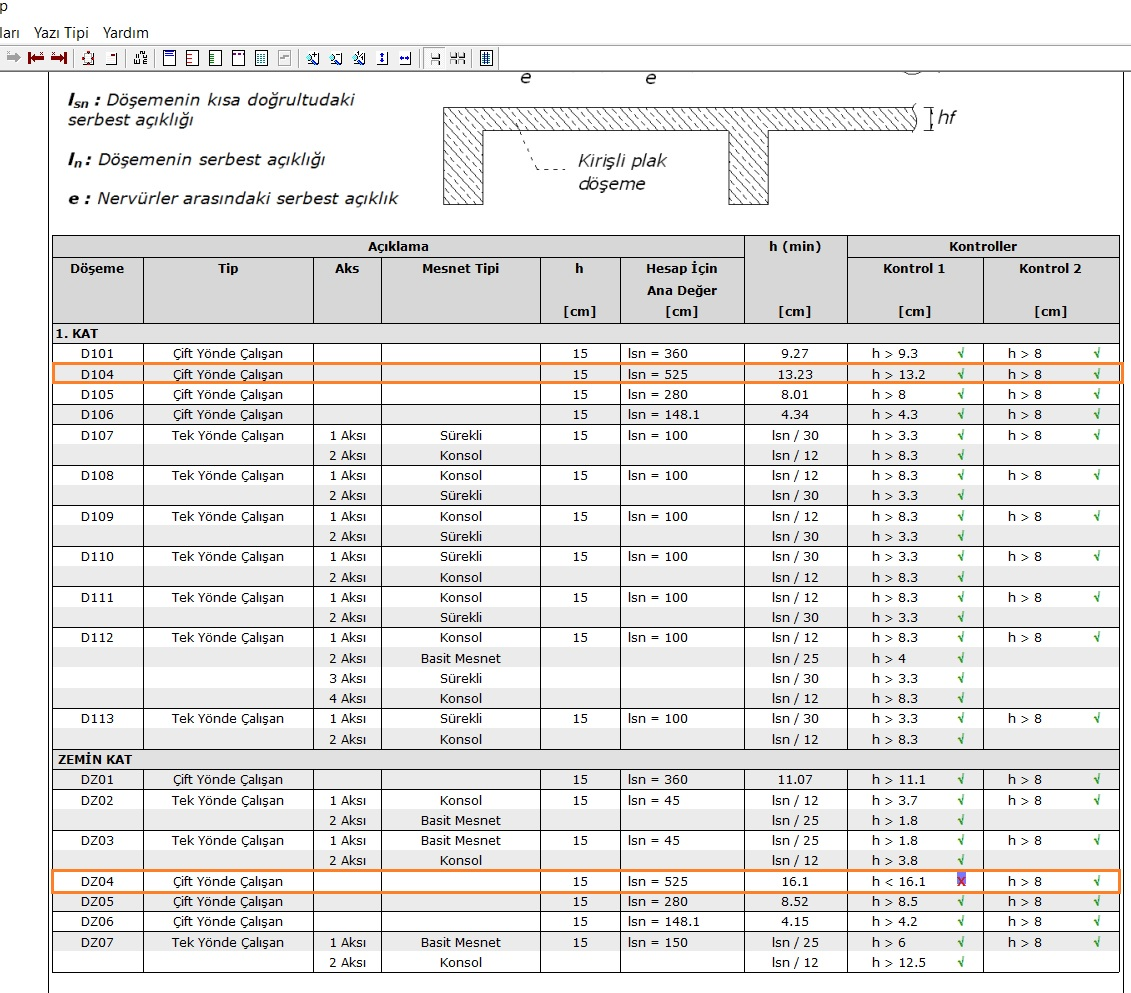This screenshot has width=1131, height=993.
Task: Open the Yazı Tipi menu
Action: click(x=61, y=33)
